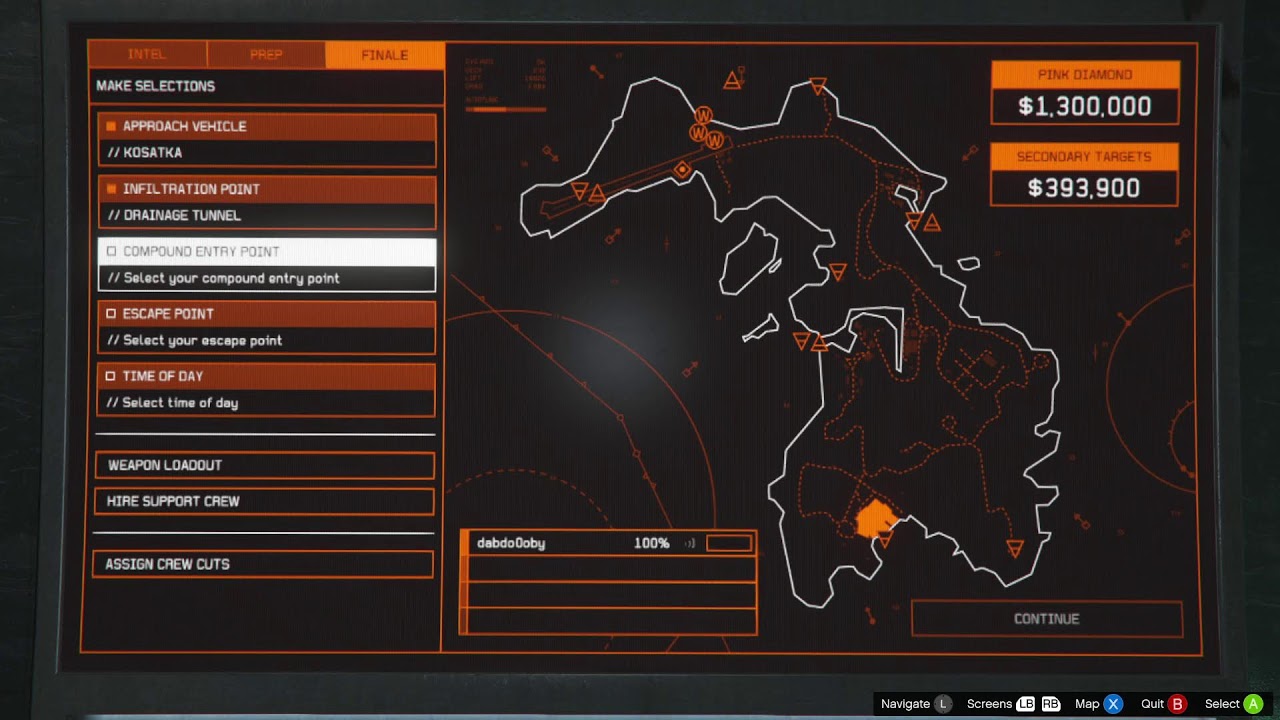Toggle the Approach Vehicle checkbox

pyautogui.click(x=111, y=127)
